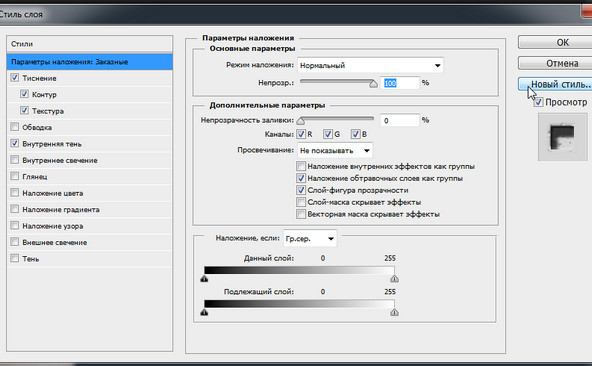Uncheck Наложение обтравочных слоев как группы
Image resolution: width=592 pixels, height=366 pixels.
(301, 178)
